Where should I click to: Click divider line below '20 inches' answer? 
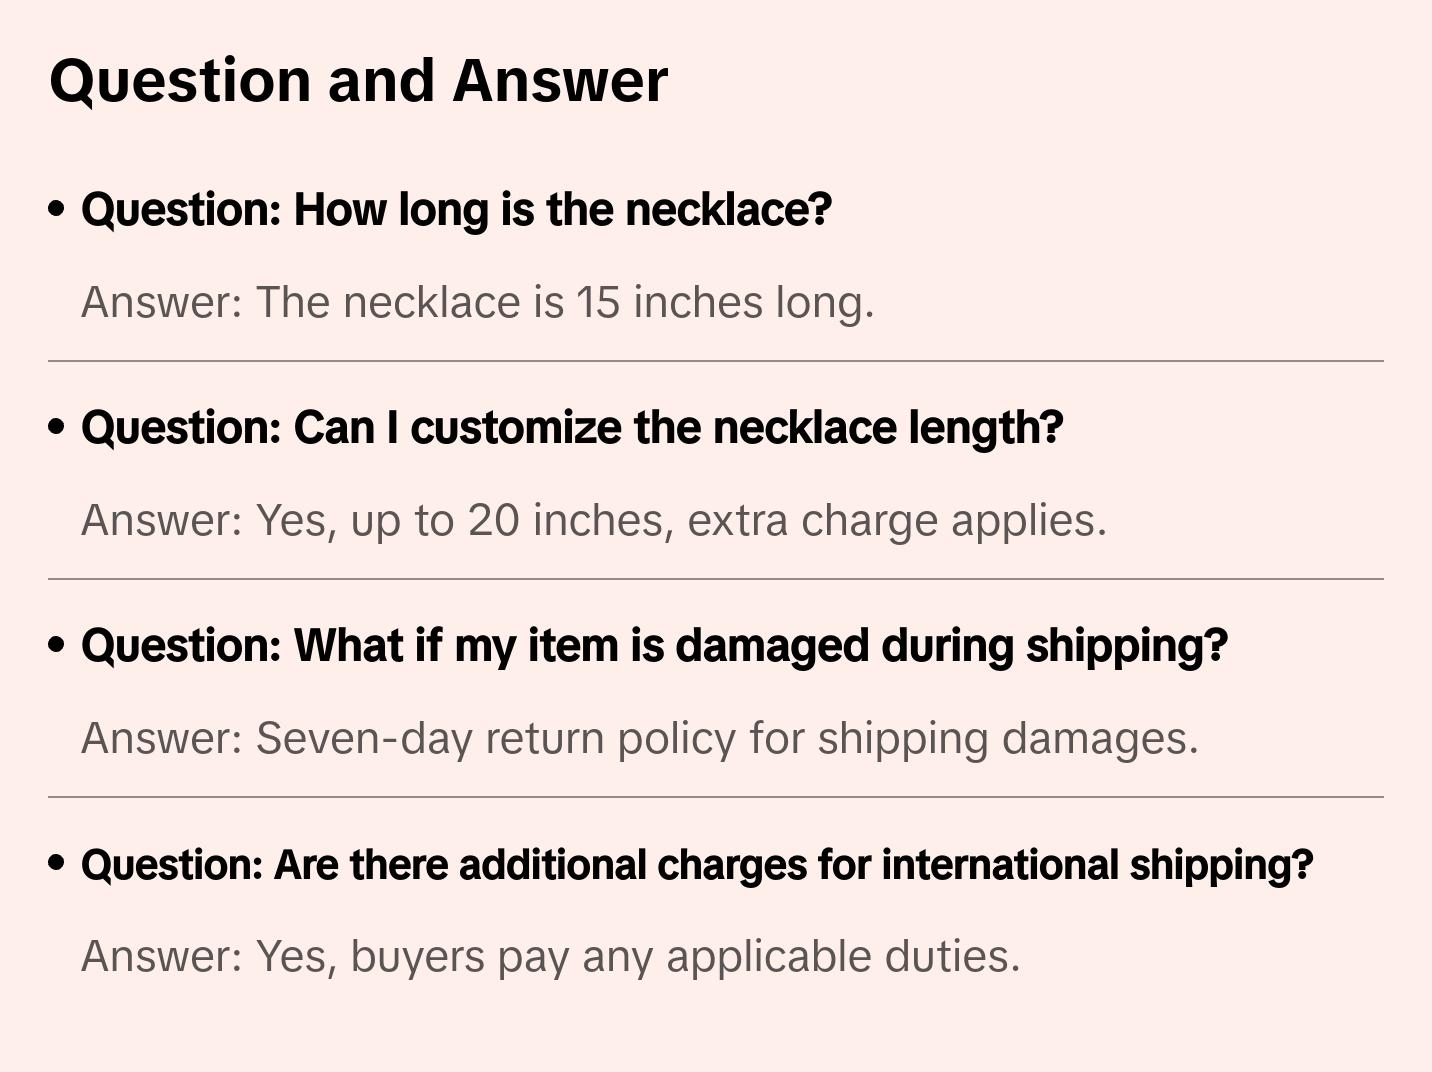(x=715, y=579)
